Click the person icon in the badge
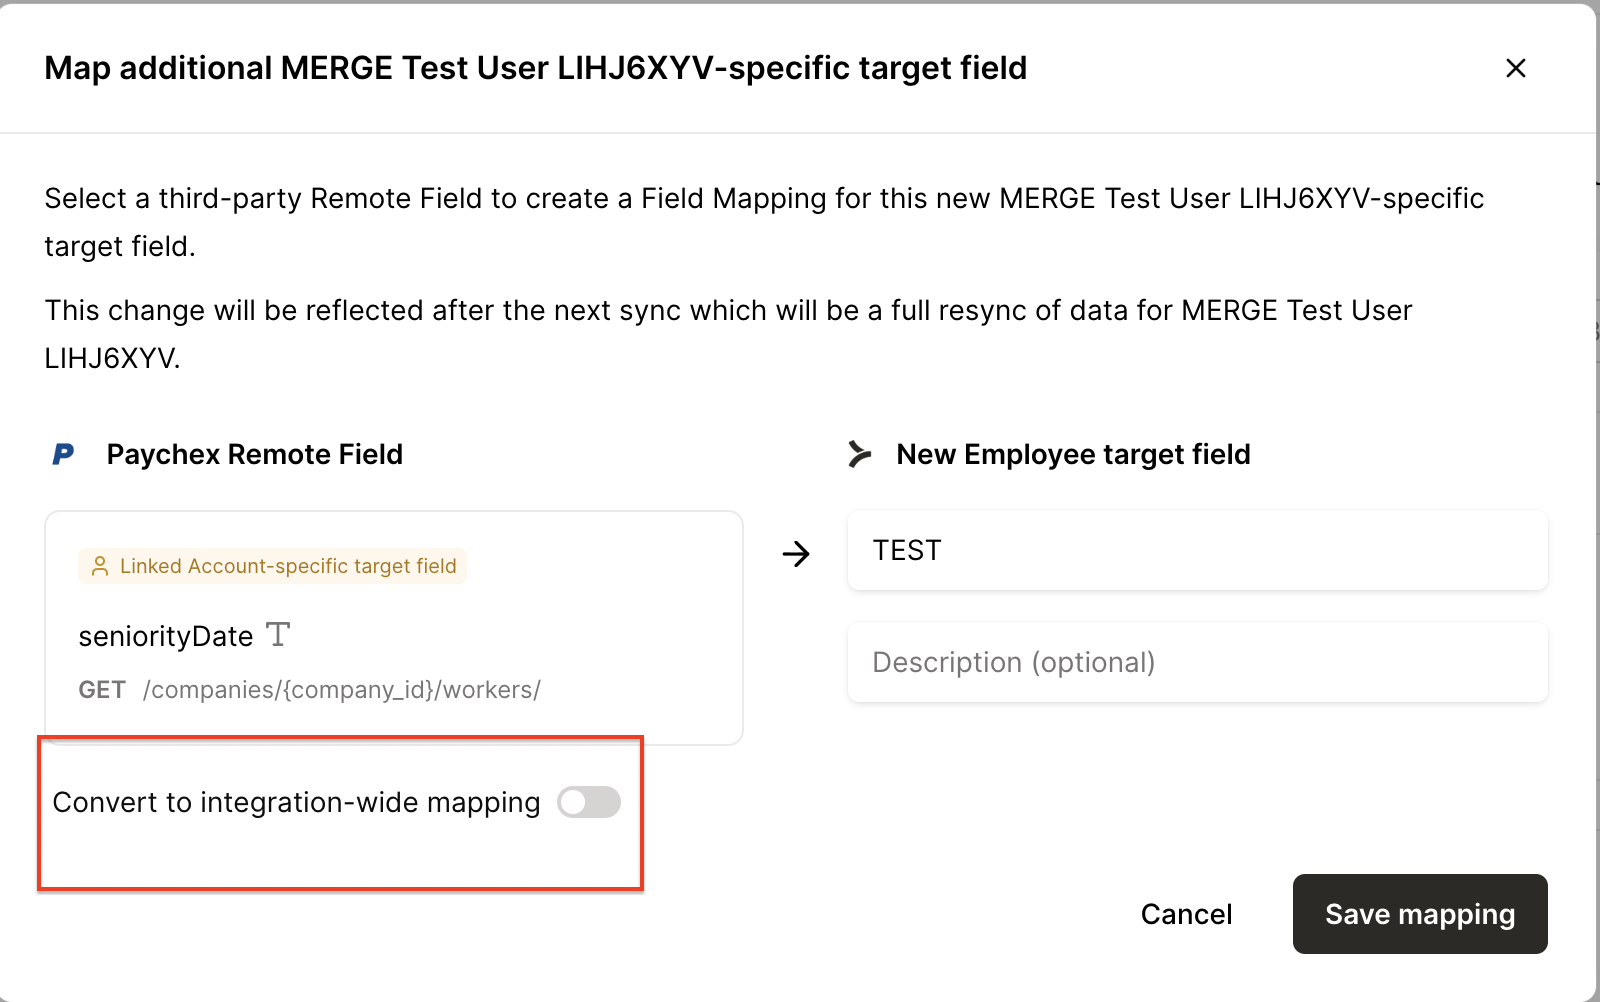This screenshot has height=1002, width=1600. 100,566
